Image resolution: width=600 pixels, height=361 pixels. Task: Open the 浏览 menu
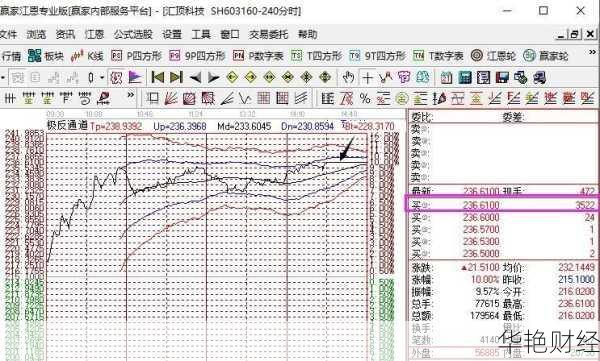click(36, 34)
